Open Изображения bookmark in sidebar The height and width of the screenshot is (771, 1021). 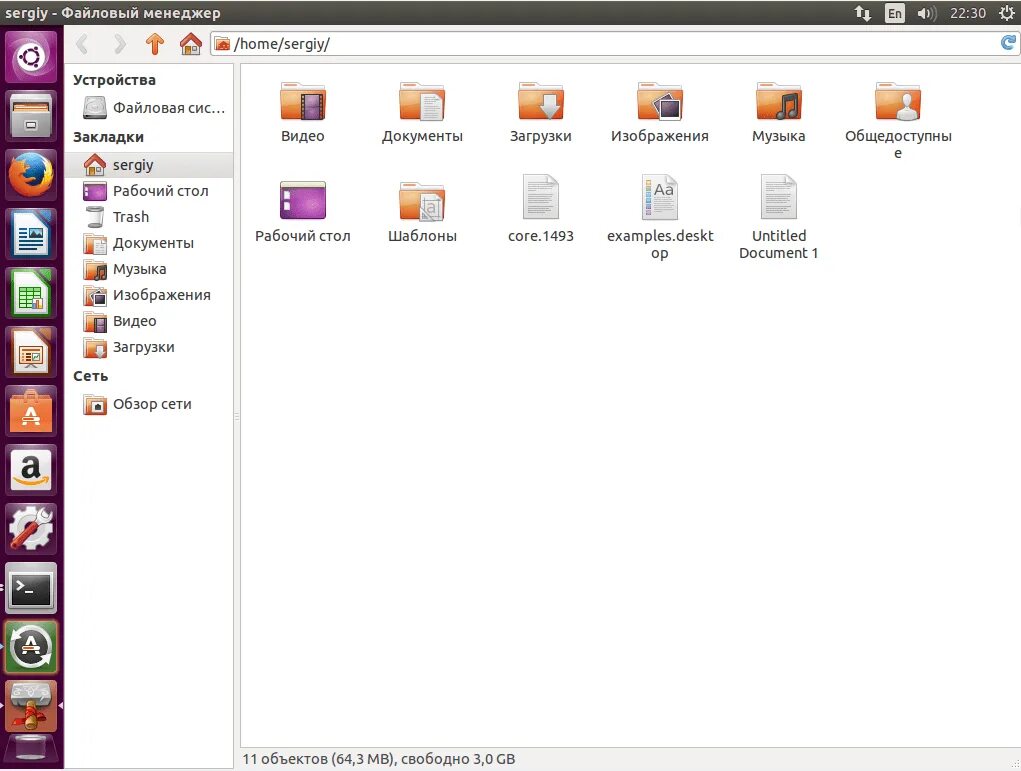148,295
